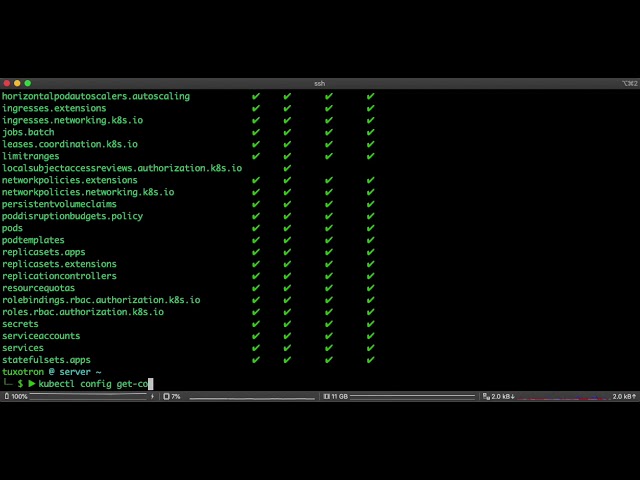Click the charging lightning bolt icon
Viewport: 640px width, 480px height.
pos(152,396)
